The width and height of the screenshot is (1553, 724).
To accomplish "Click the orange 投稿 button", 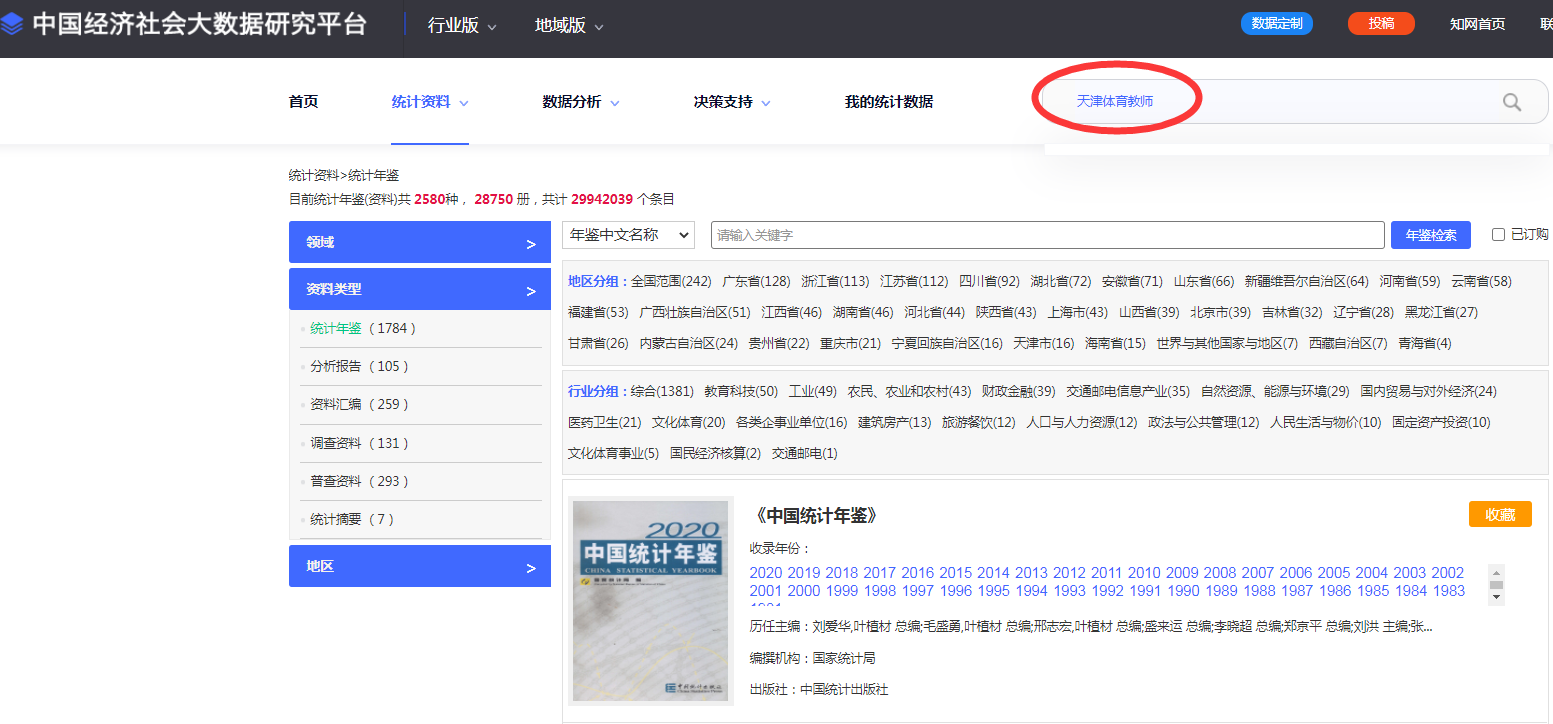I will [x=1381, y=23].
